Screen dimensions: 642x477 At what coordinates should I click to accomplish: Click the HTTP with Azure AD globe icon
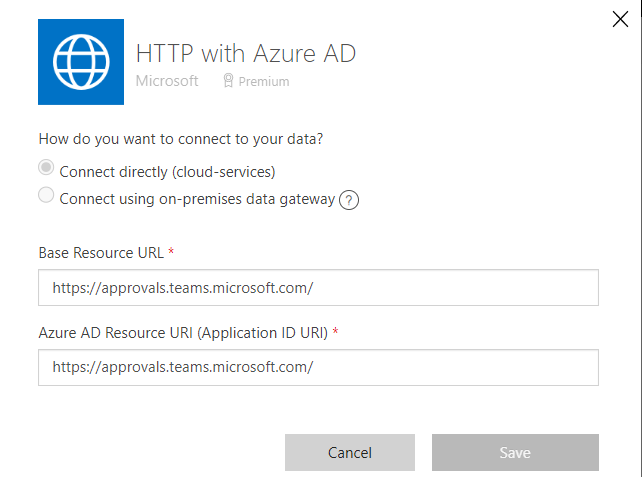point(81,62)
